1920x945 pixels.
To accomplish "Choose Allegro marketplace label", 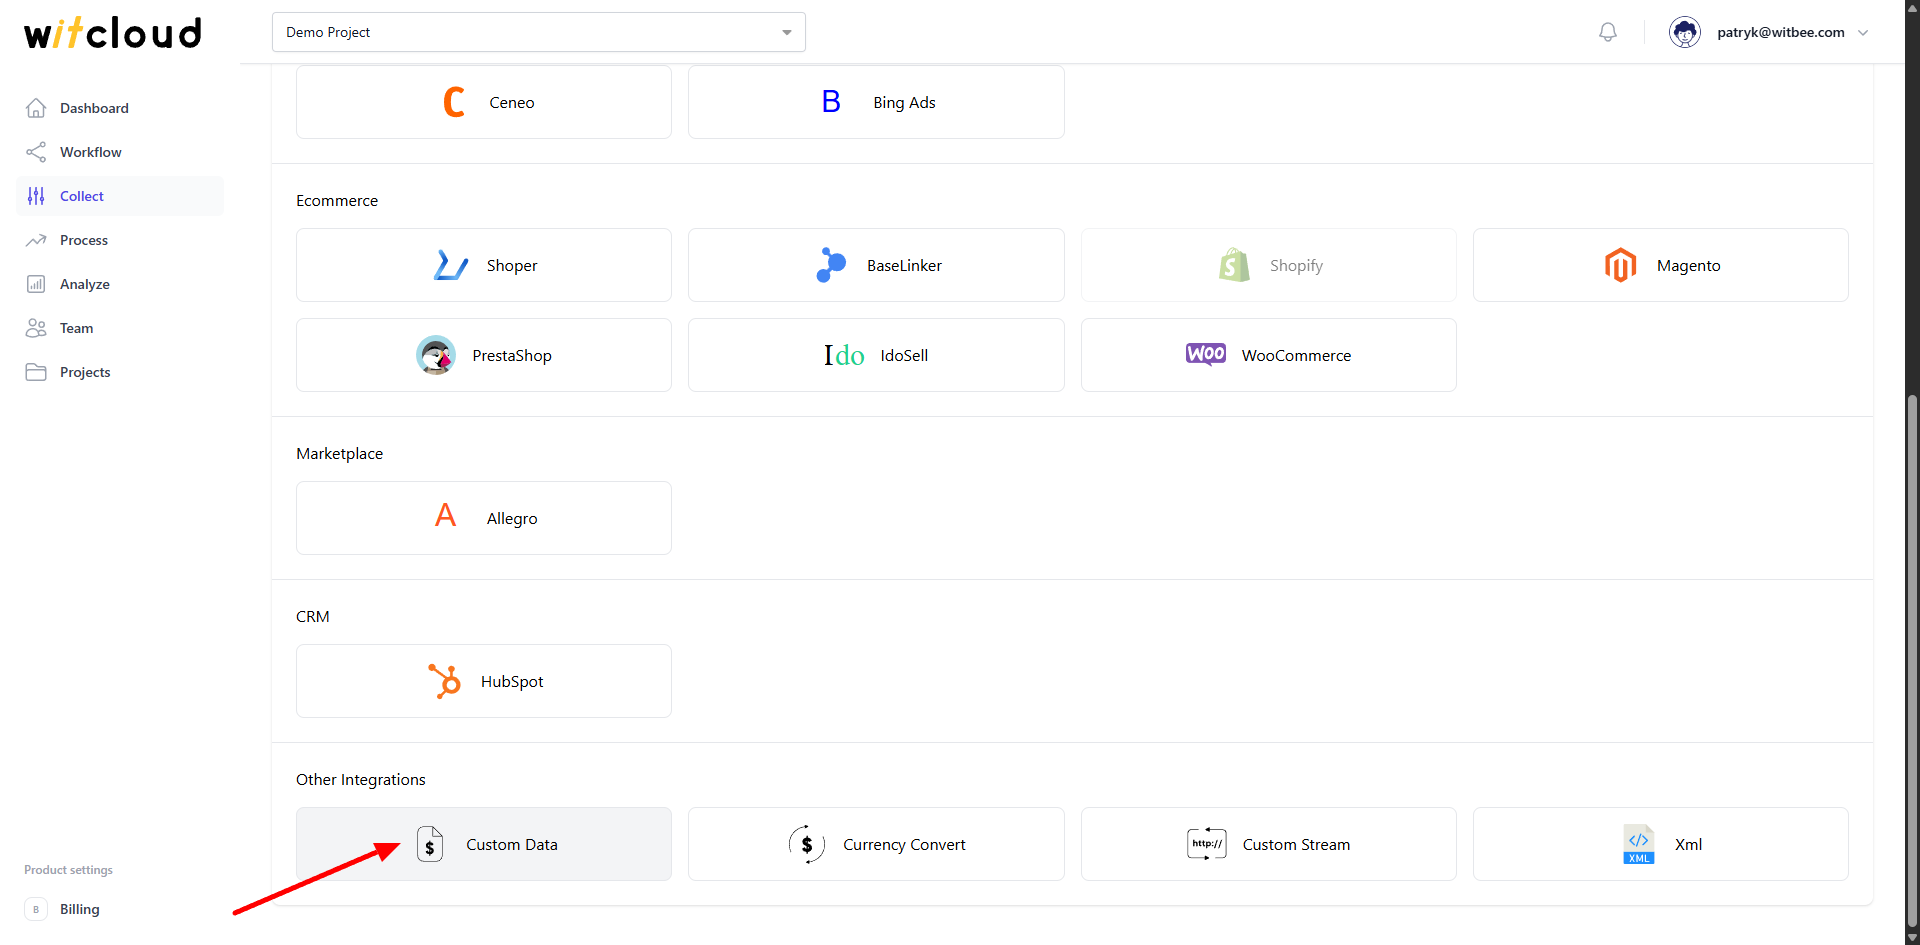I will click(x=512, y=518).
